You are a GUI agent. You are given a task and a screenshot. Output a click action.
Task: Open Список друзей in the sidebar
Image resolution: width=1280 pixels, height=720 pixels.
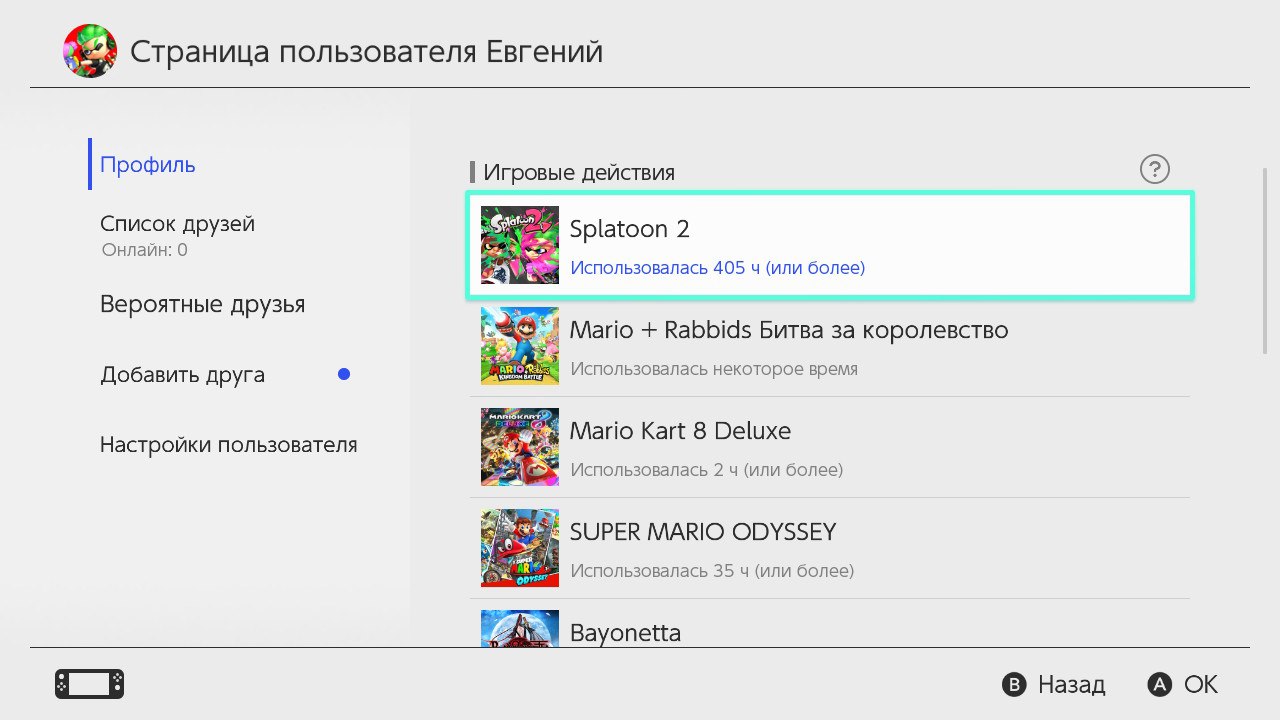click(177, 224)
